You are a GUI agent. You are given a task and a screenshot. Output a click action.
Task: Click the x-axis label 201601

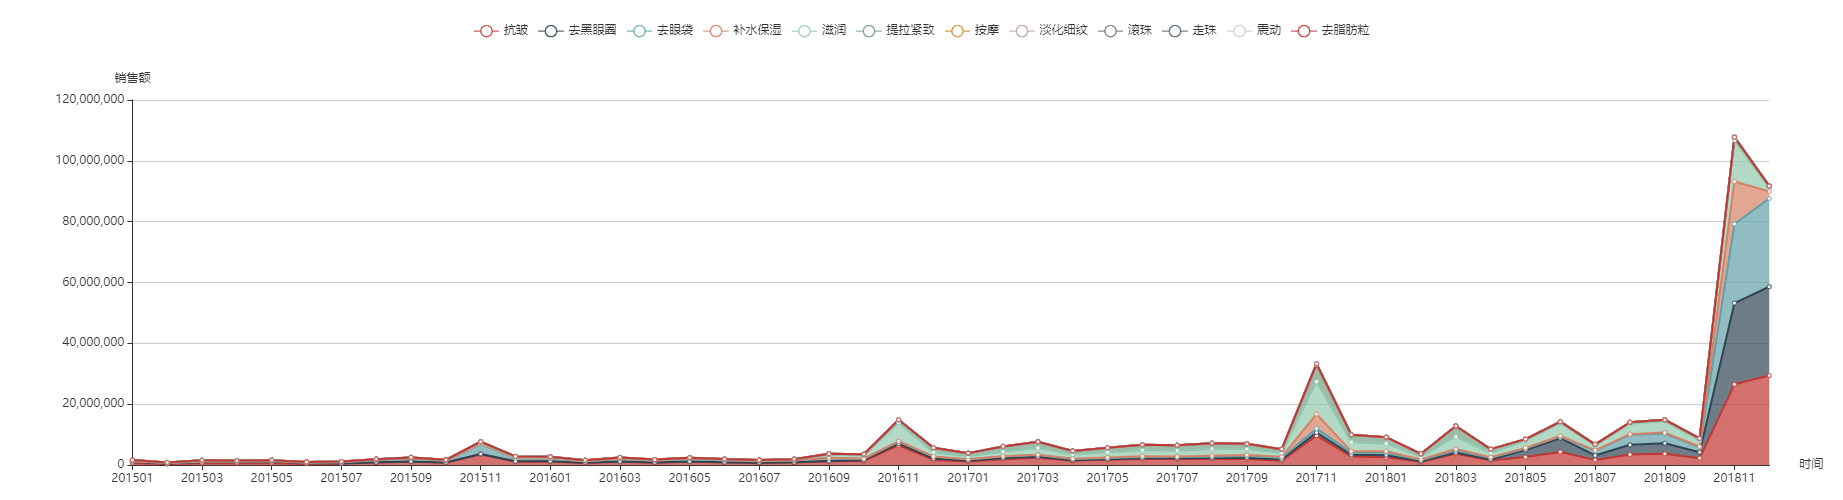(x=550, y=478)
